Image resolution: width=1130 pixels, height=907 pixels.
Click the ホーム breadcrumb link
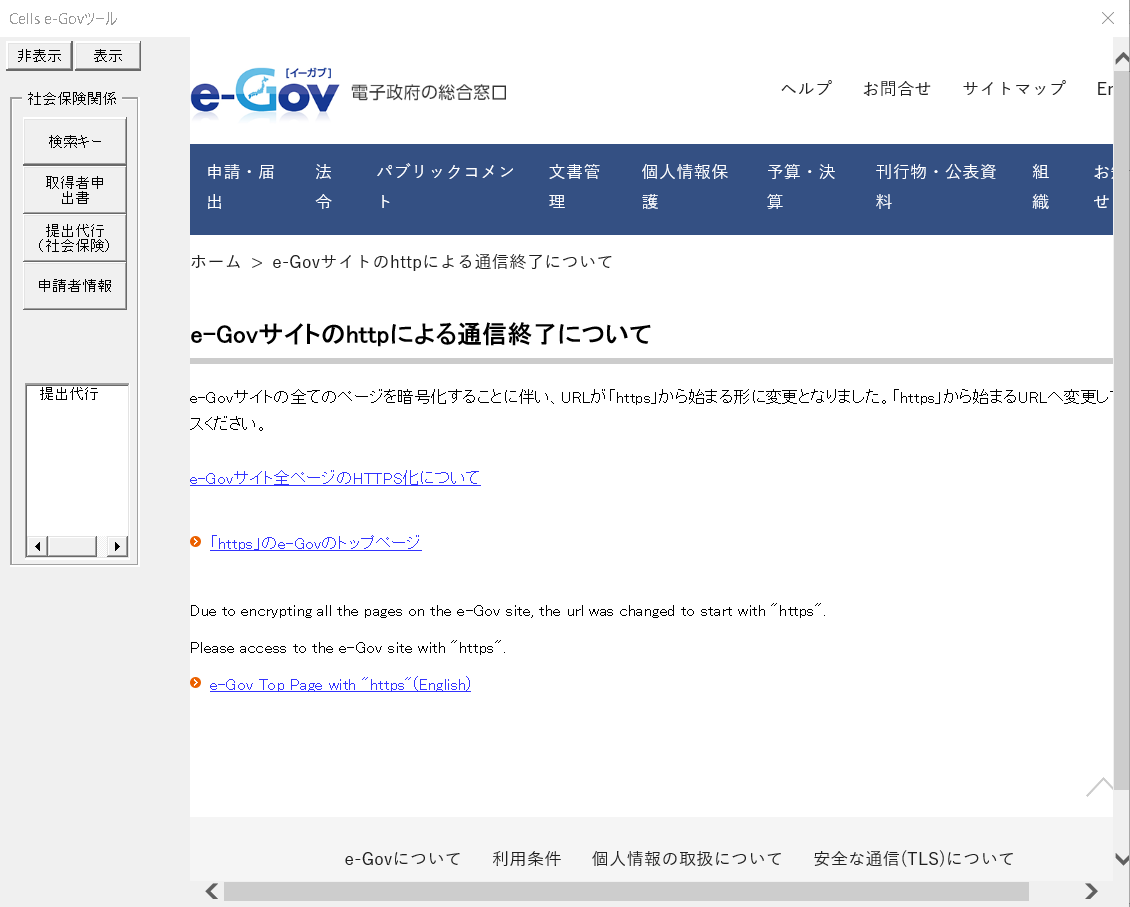coord(215,262)
